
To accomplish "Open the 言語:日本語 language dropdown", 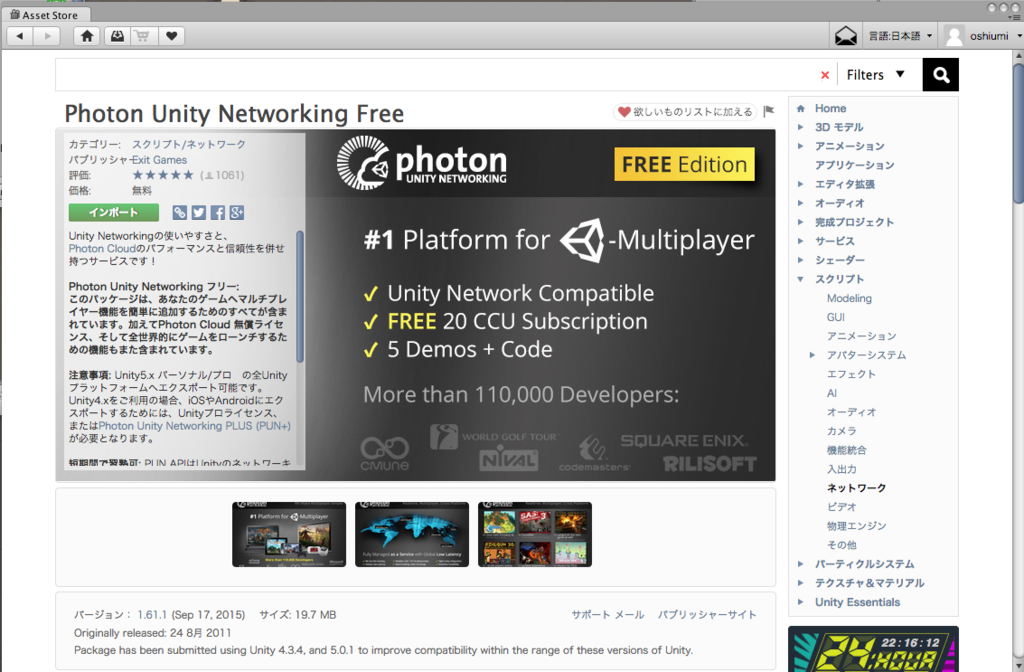I will tap(900, 36).
